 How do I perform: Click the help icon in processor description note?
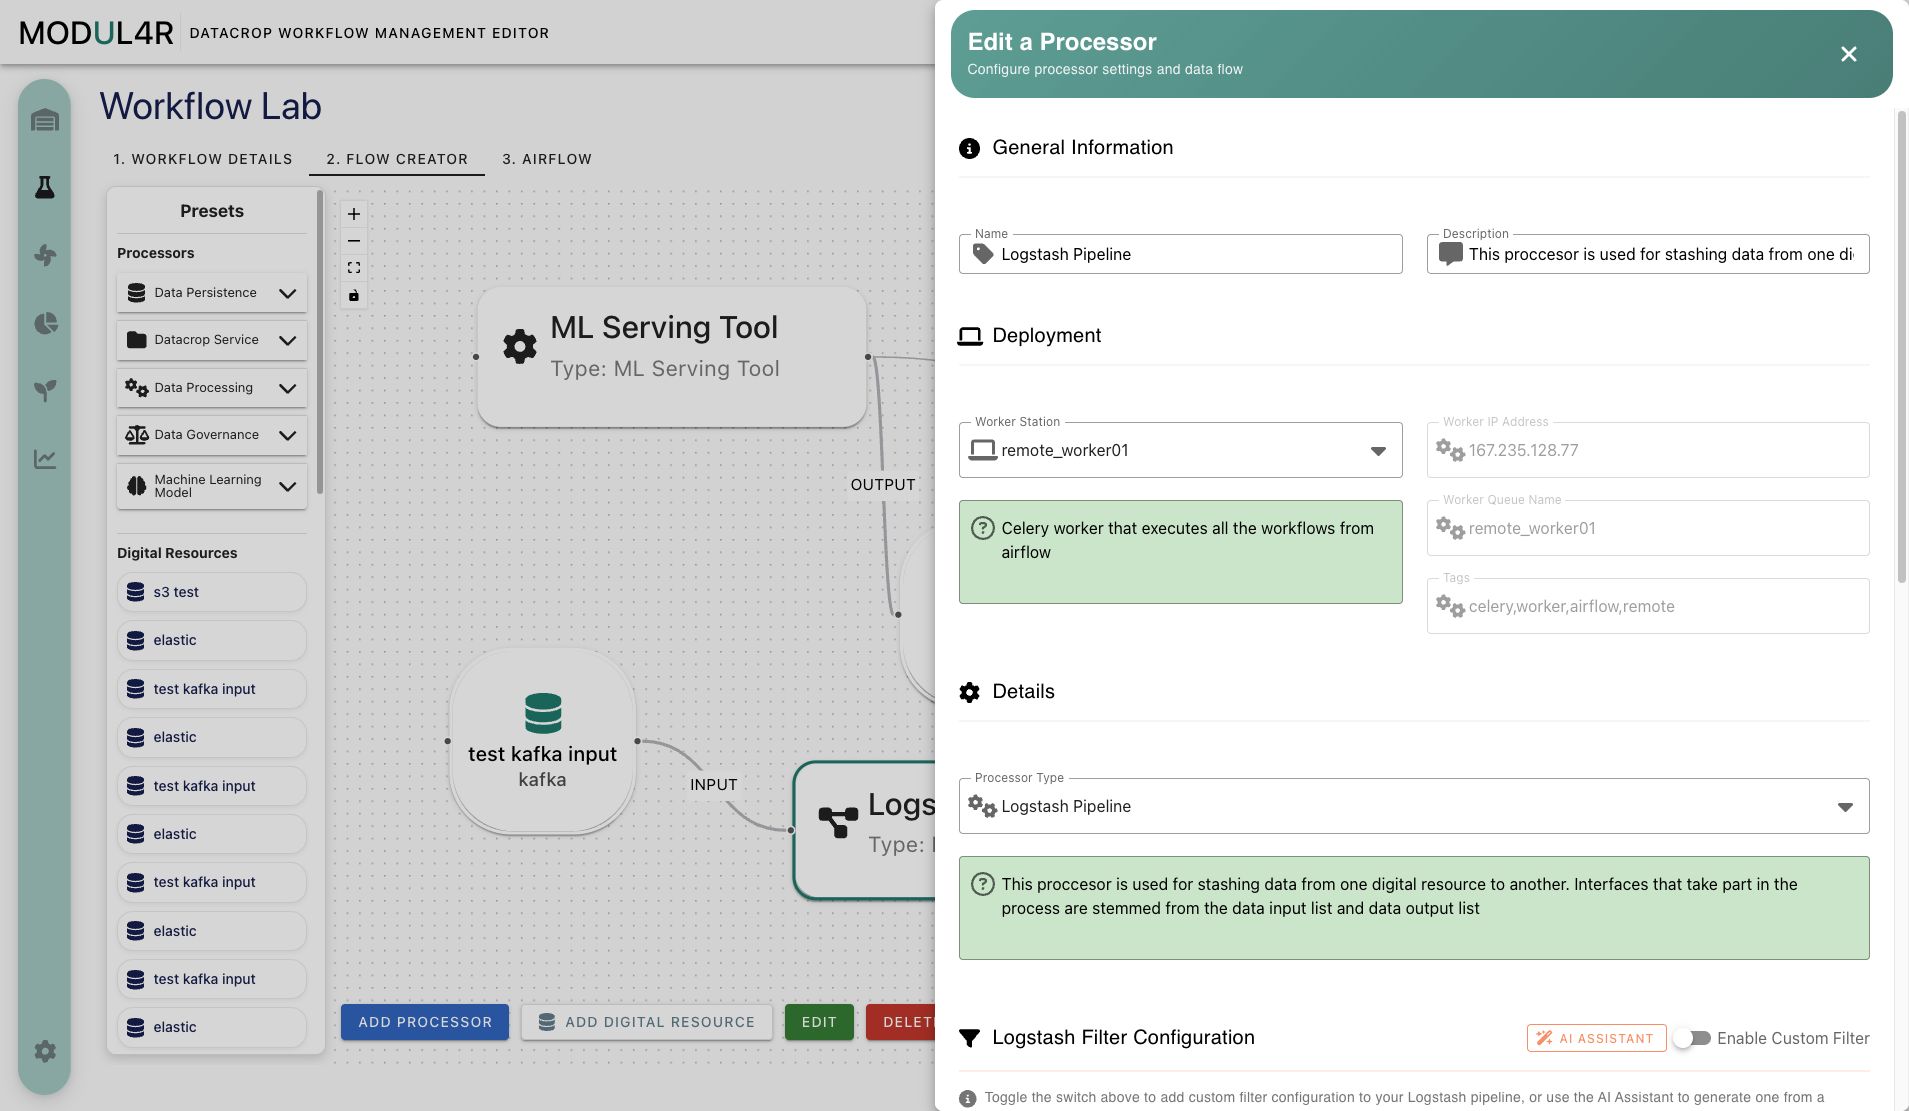[983, 884]
